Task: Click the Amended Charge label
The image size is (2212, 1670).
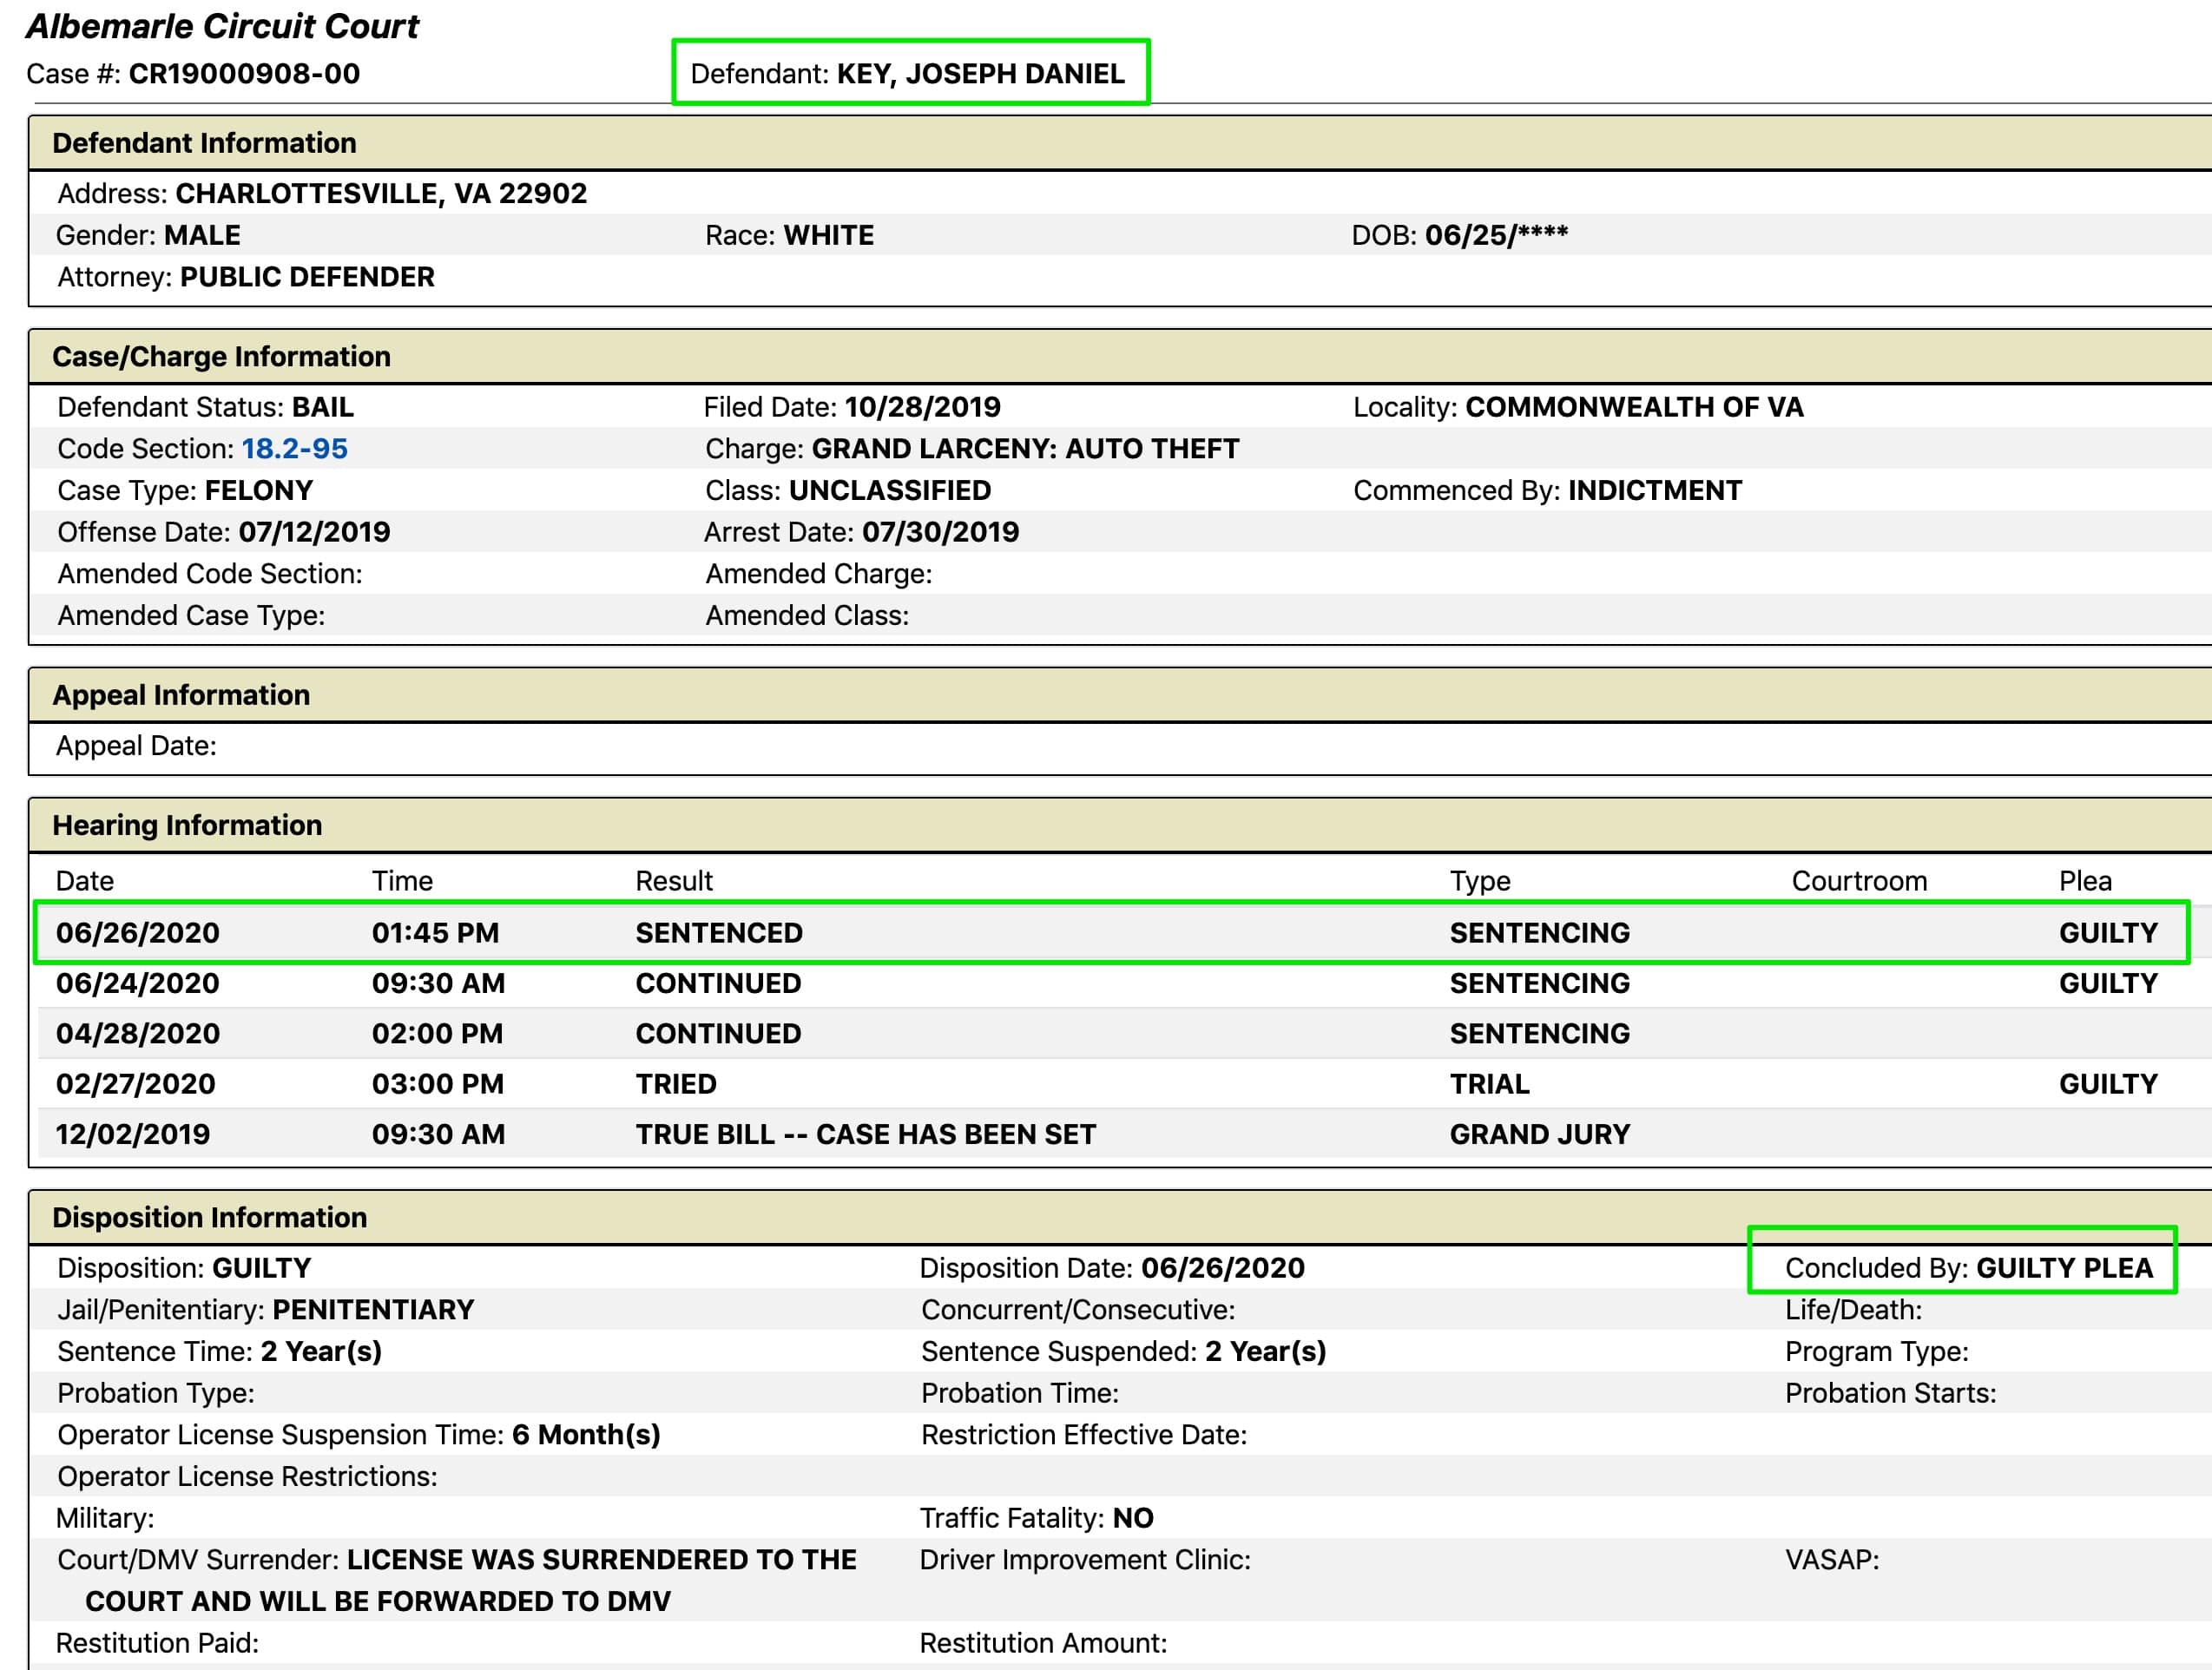Action: point(819,574)
